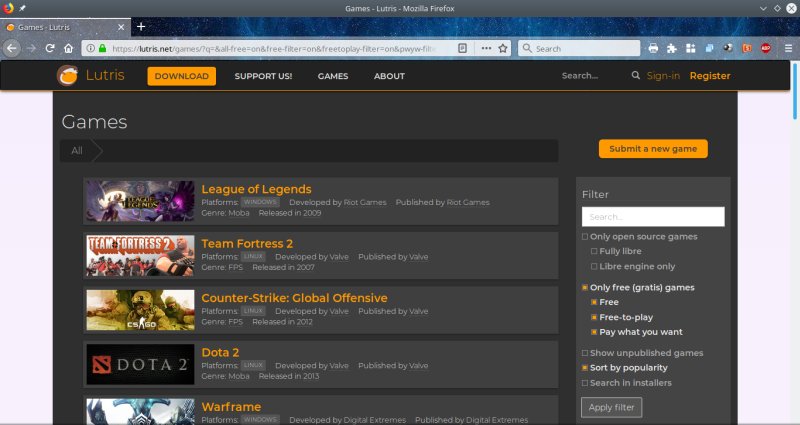Click the green secure padlock icon
The image size is (800, 425).
tap(102, 48)
